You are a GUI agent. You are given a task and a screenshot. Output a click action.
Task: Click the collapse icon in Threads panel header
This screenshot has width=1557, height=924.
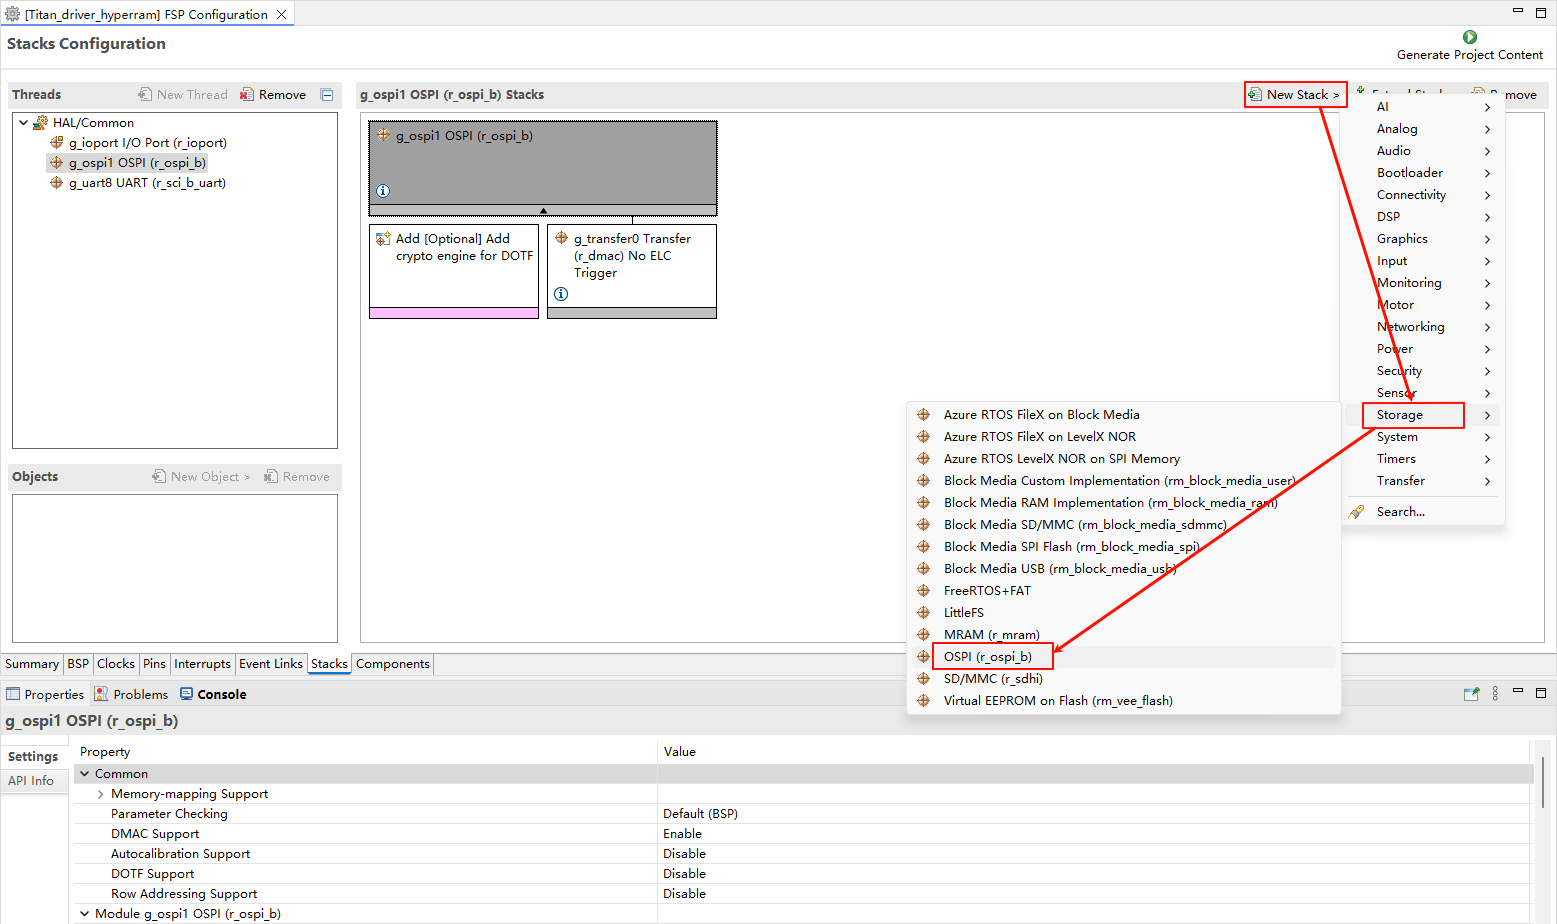327,95
